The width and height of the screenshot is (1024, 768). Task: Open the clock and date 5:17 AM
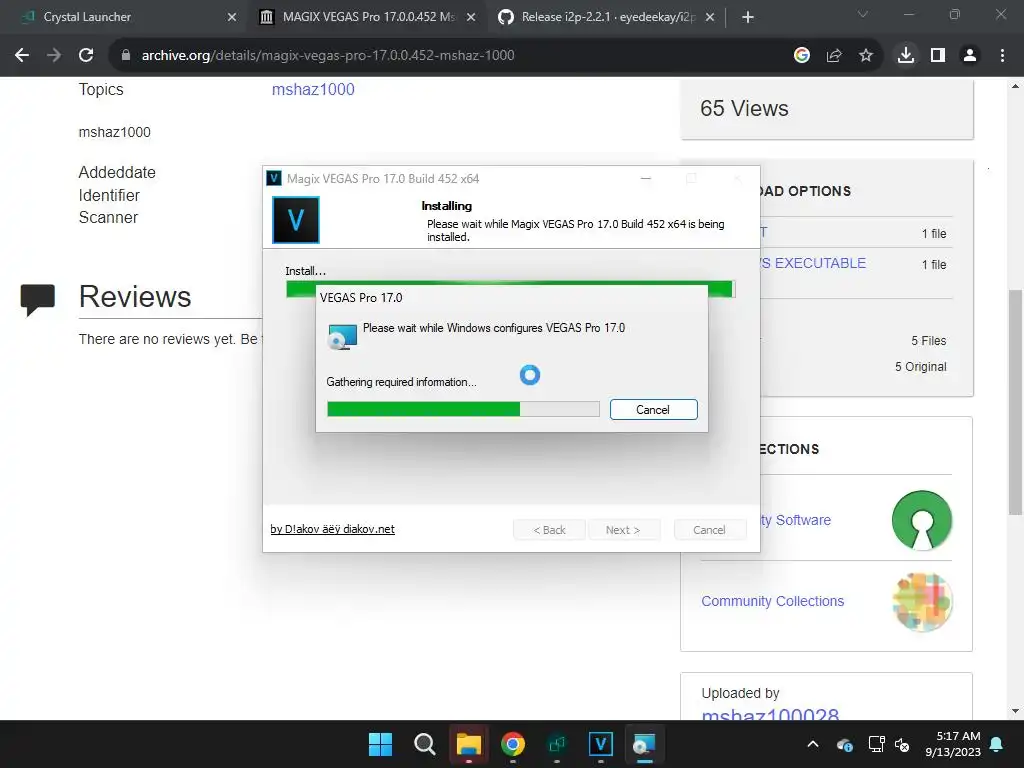tap(953, 744)
